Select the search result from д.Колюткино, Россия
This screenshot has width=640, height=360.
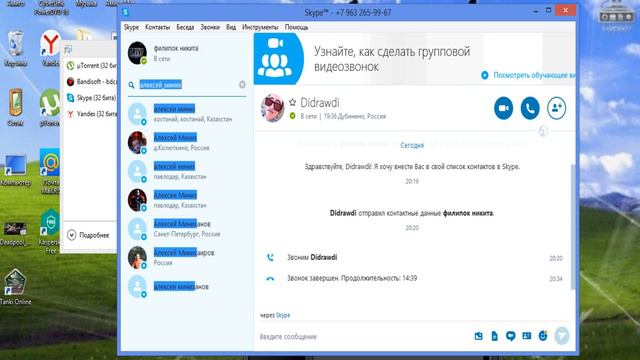187,142
